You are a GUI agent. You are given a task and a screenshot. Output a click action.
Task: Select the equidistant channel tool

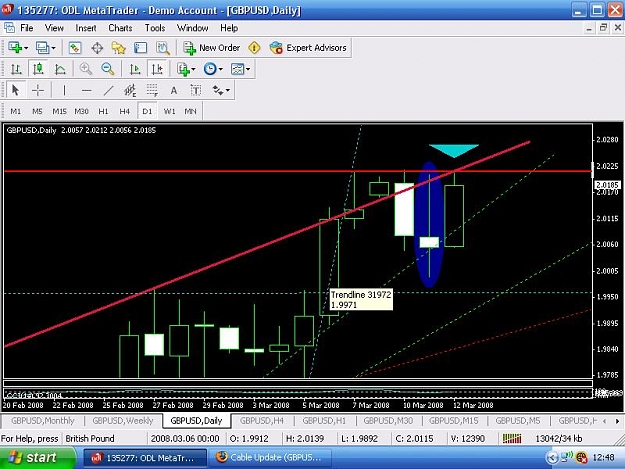click(130, 90)
